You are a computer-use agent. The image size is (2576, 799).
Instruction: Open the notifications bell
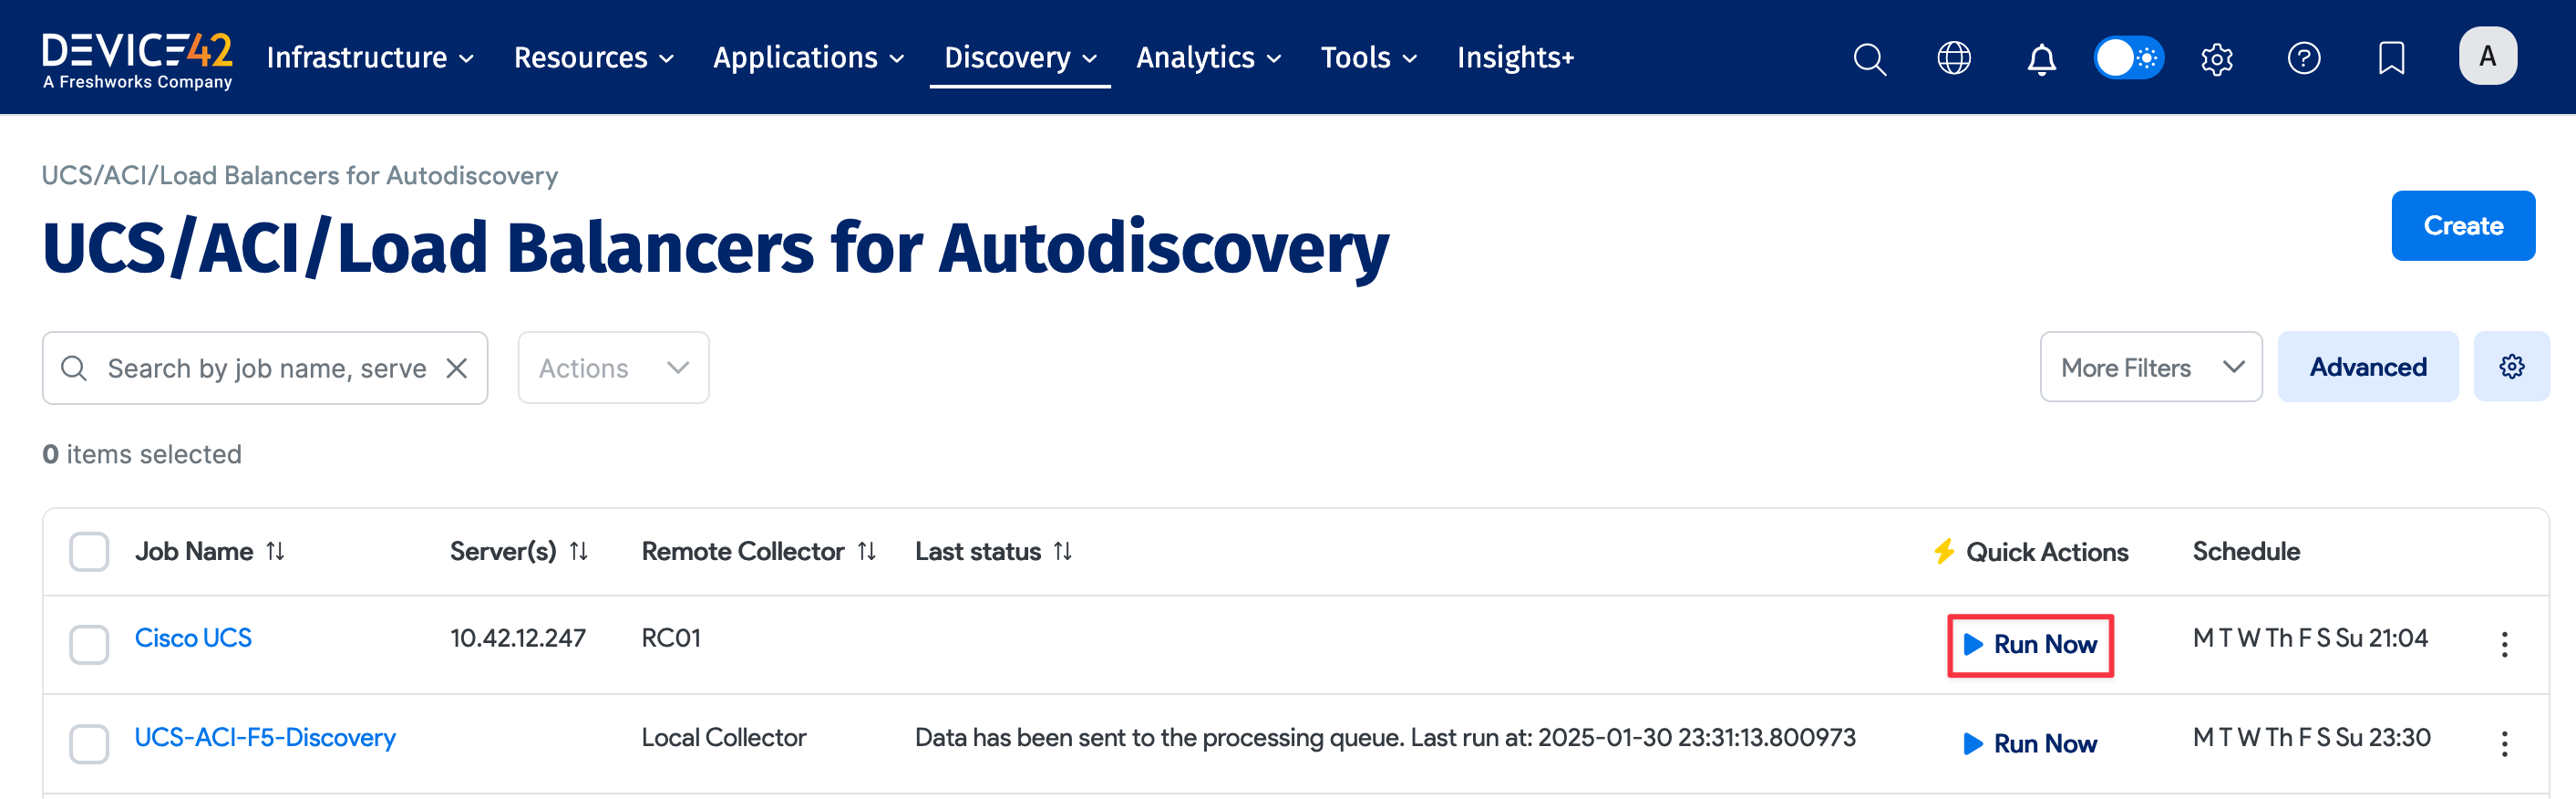2040,59
